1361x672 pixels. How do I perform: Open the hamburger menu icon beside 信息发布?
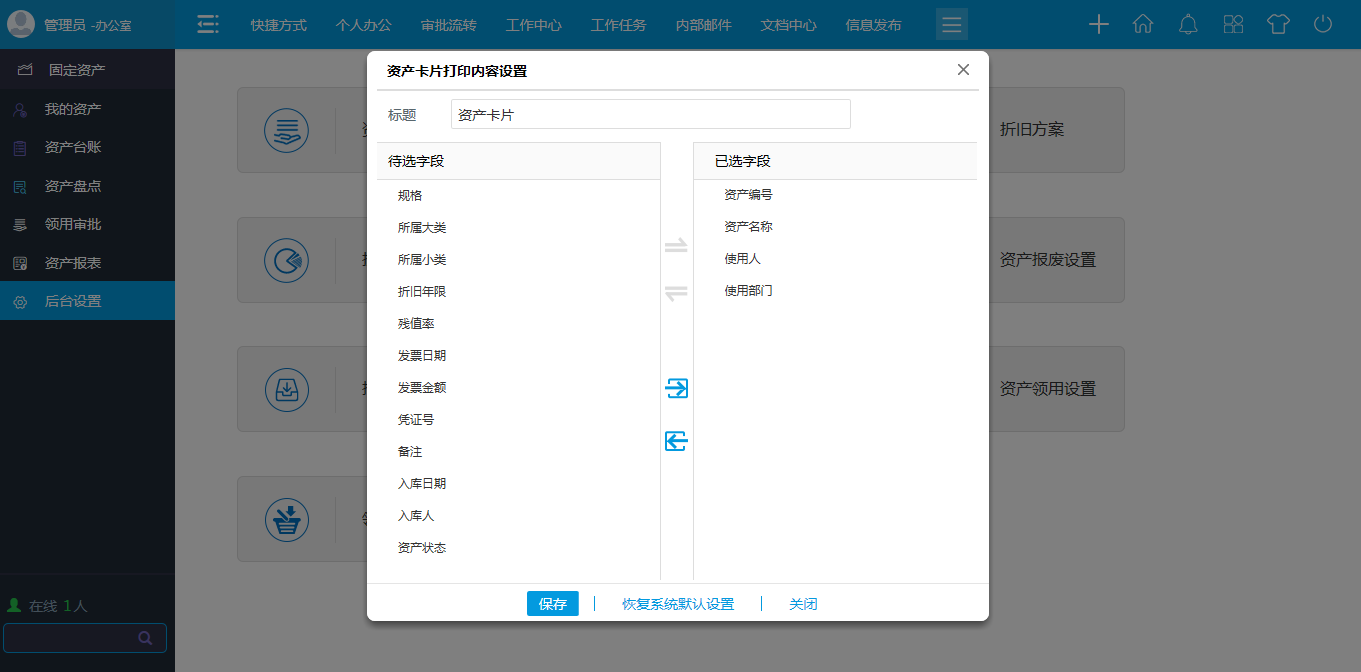[x=951, y=24]
